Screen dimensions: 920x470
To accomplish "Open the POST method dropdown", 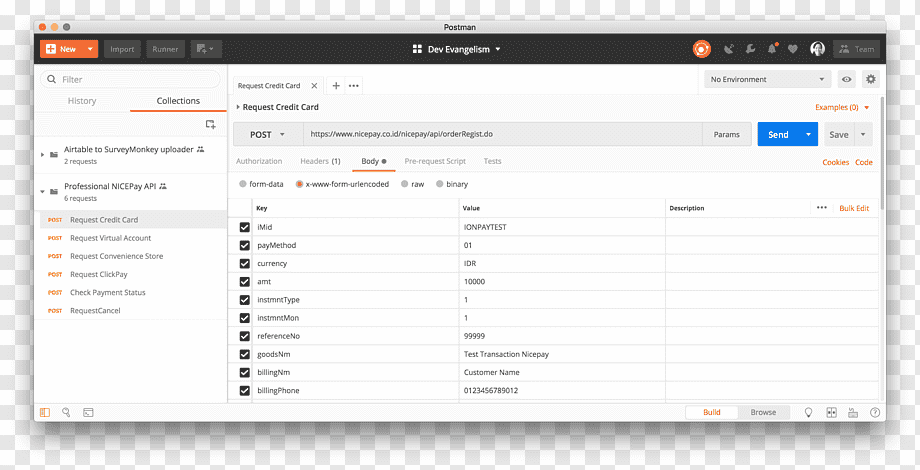I will (268, 134).
